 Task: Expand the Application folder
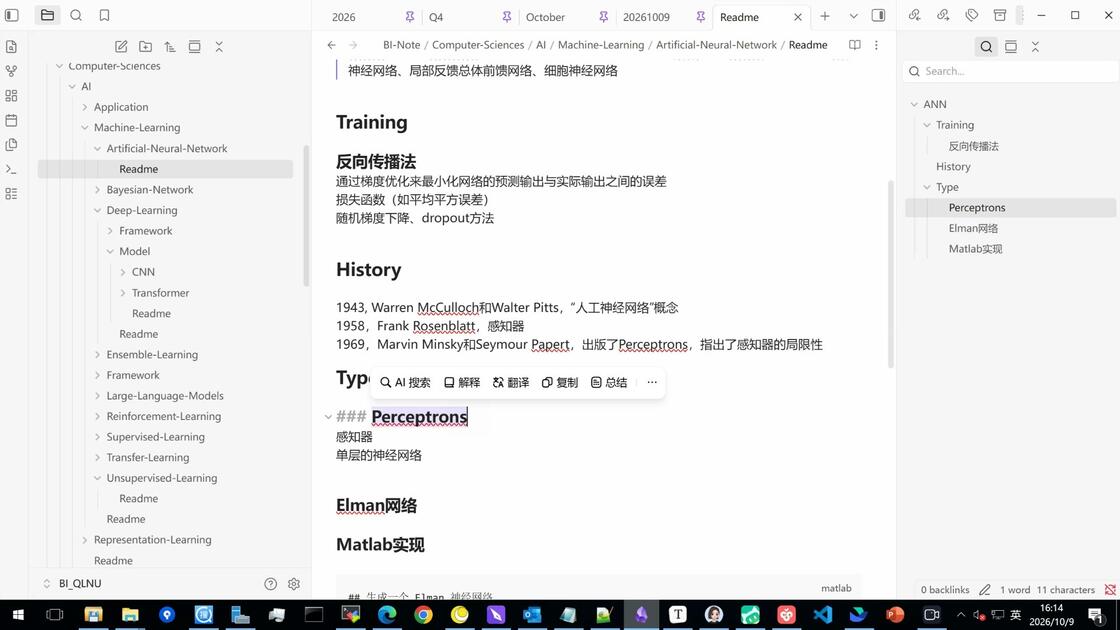point(85,107)
